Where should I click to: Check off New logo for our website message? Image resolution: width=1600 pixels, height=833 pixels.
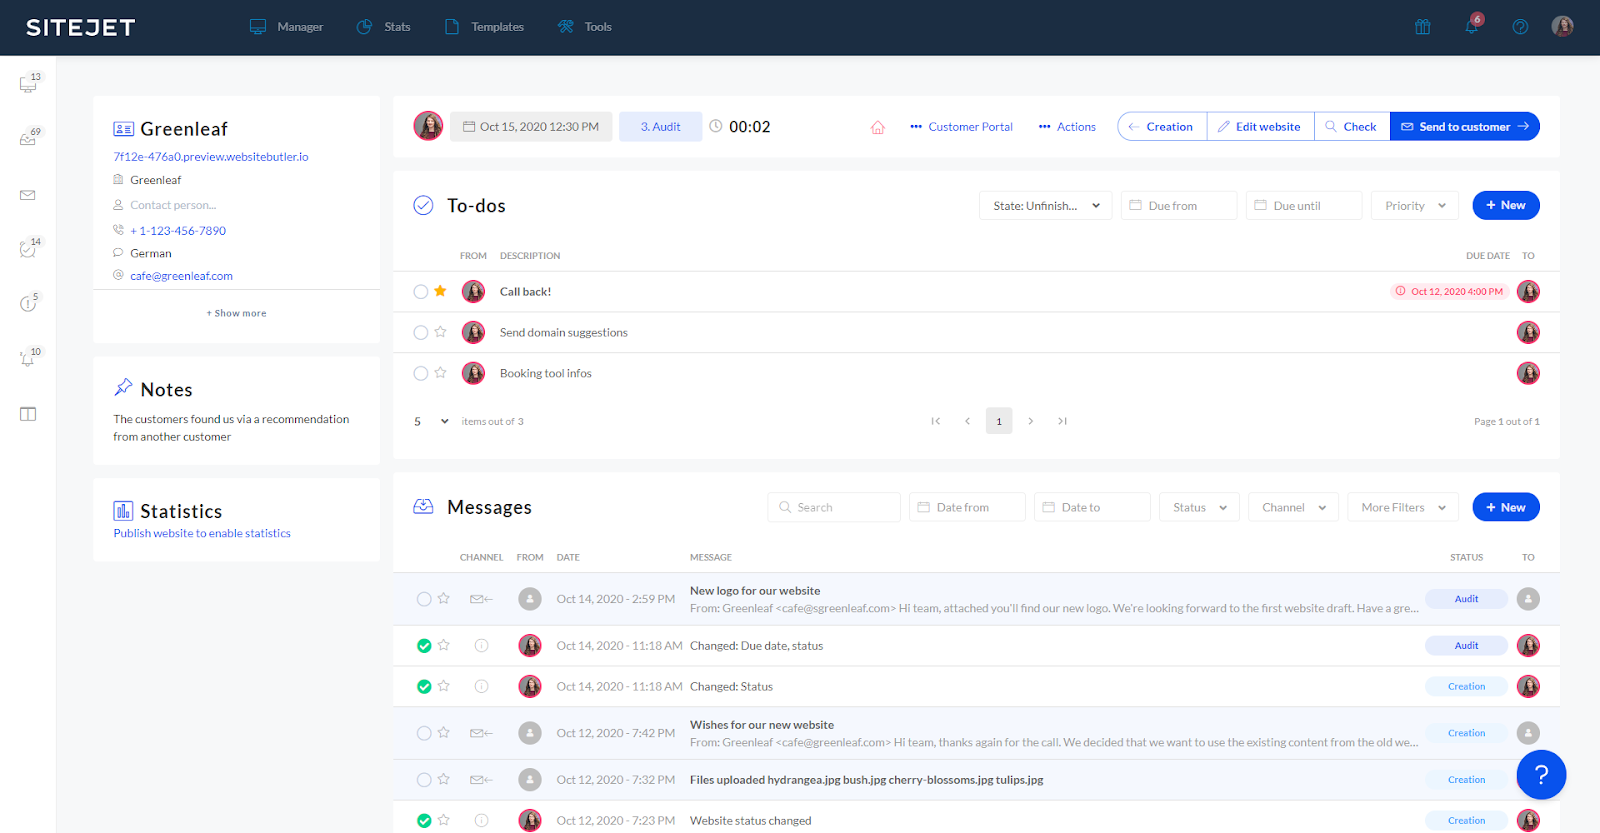424,599
